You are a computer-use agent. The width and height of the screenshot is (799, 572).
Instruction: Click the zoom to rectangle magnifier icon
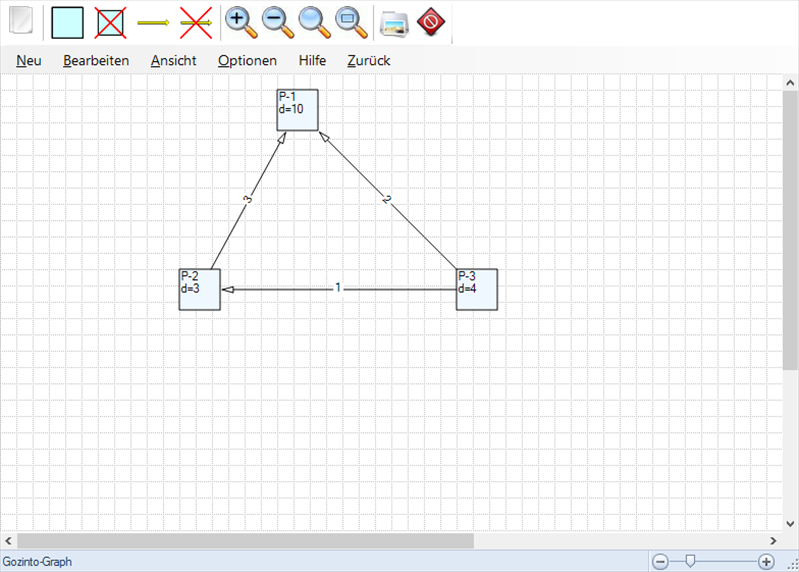click(x=350, y=21)
